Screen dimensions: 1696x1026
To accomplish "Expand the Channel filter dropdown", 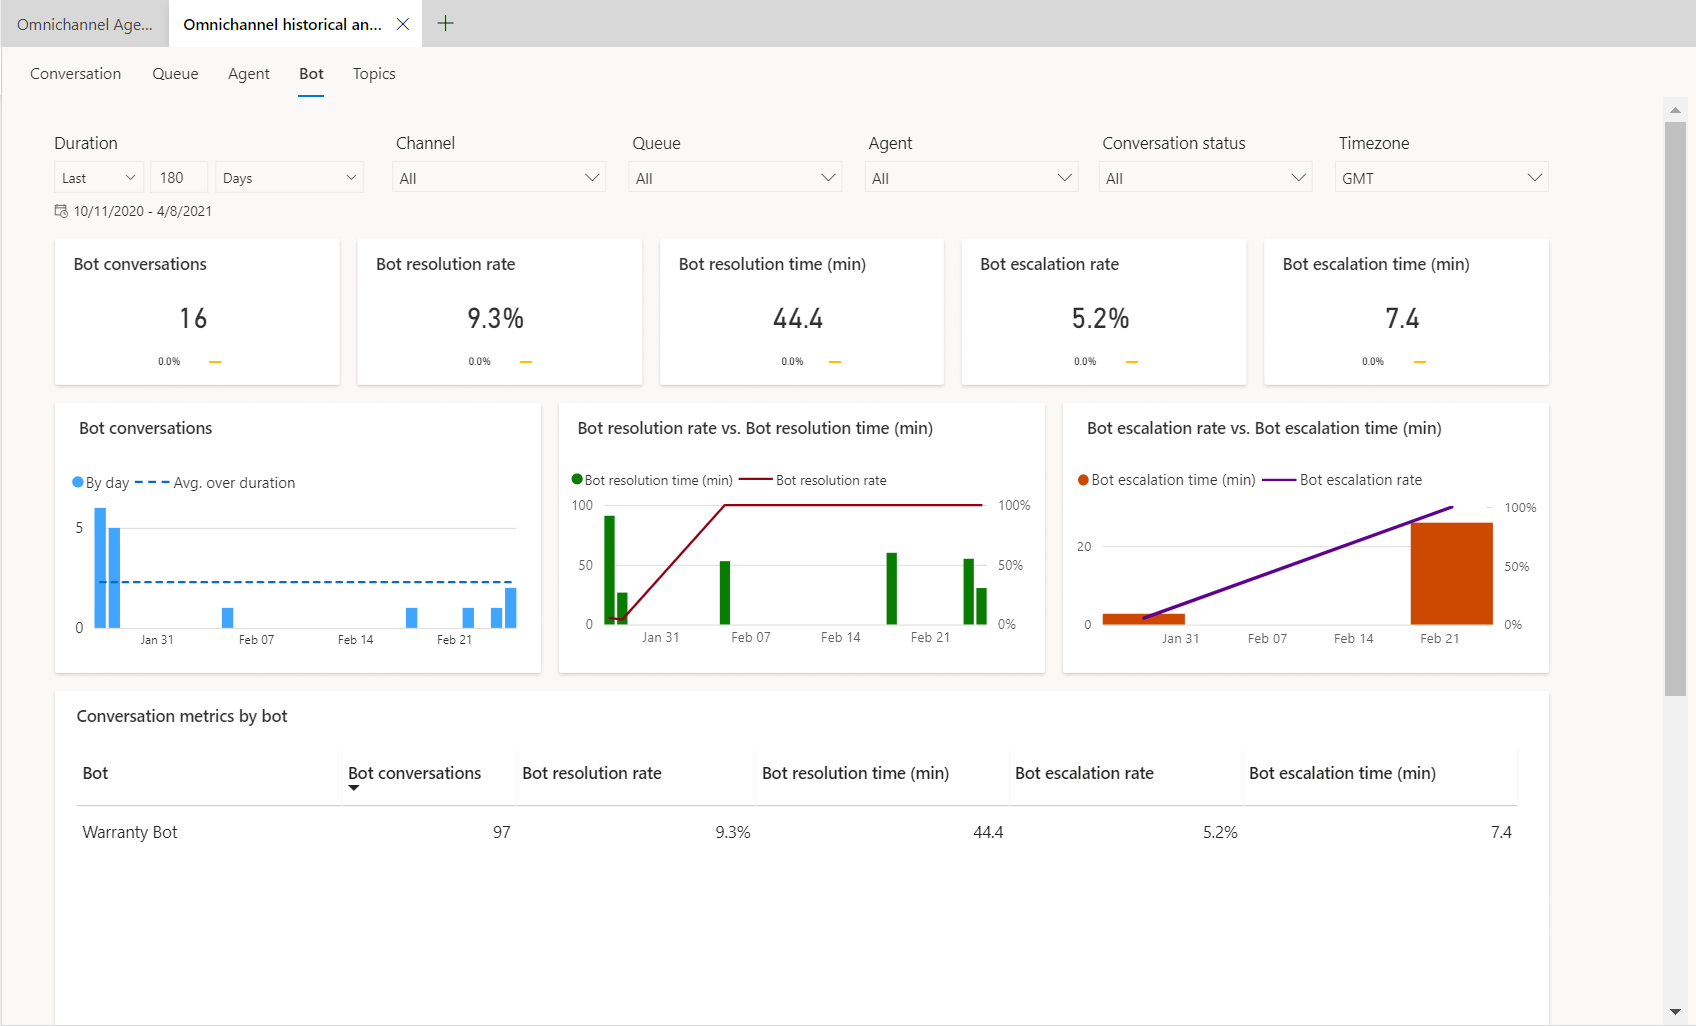I will coord(499,177).
